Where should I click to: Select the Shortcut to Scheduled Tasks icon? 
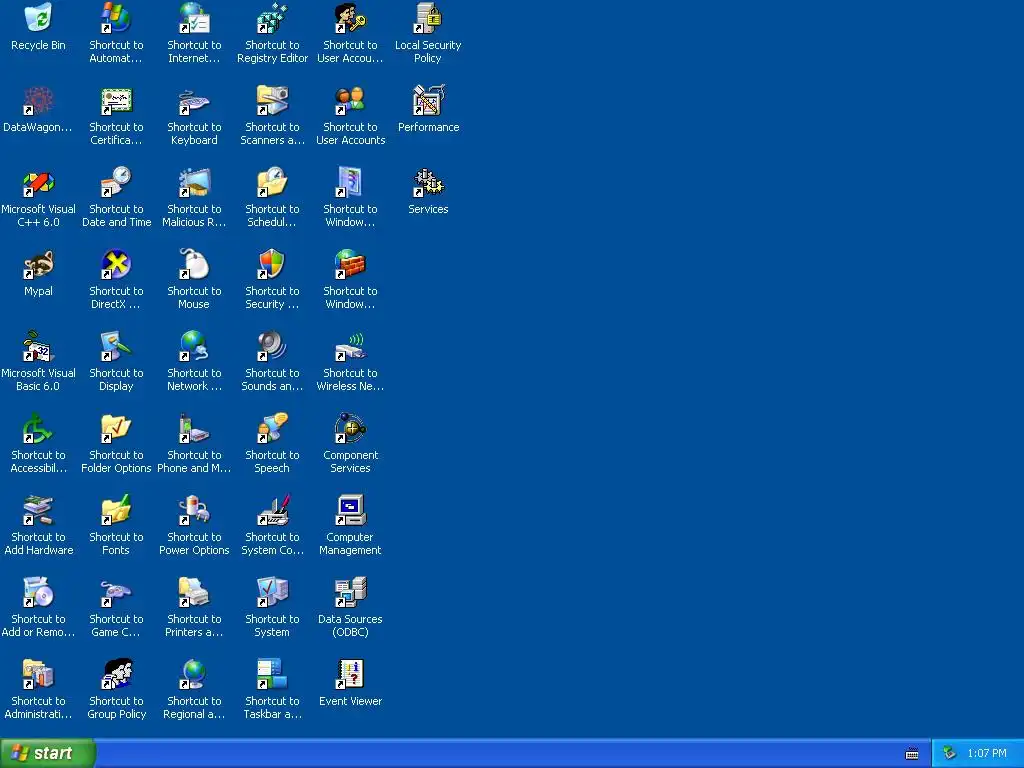[x=272, y=182]
